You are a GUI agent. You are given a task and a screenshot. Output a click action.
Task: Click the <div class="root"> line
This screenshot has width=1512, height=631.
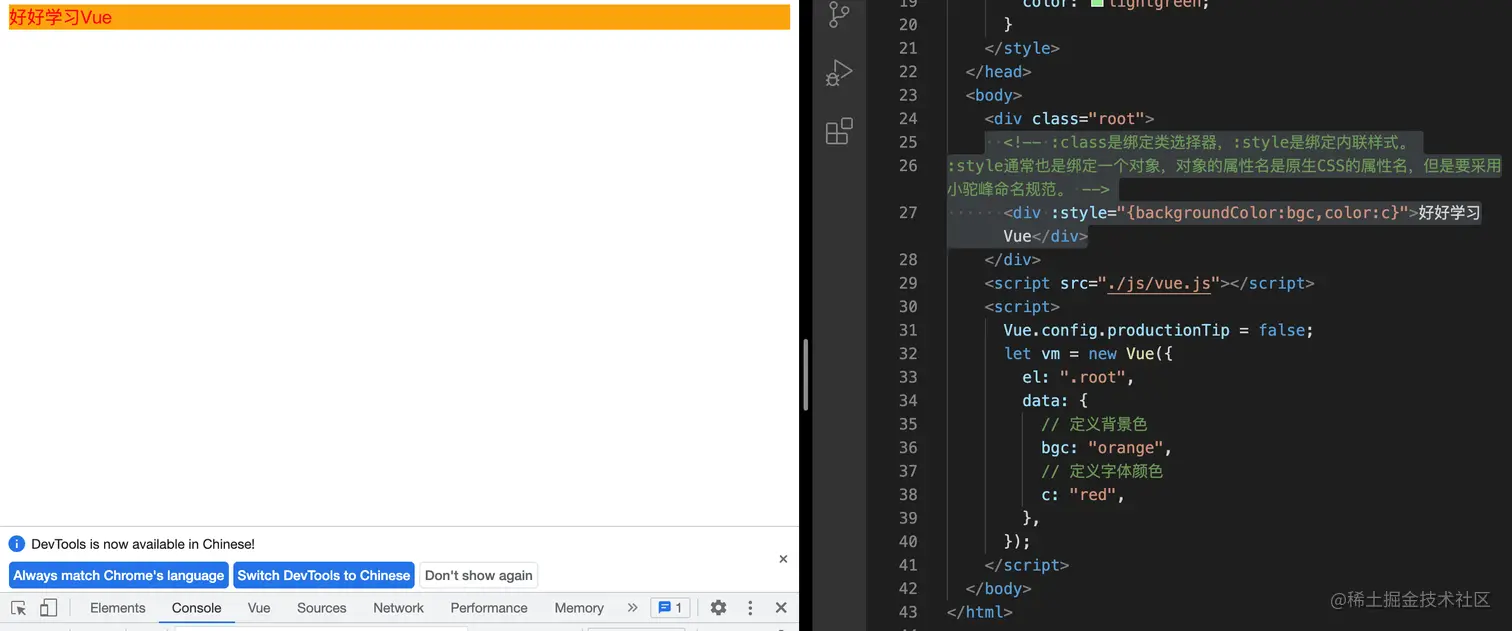pos(1069,118)
